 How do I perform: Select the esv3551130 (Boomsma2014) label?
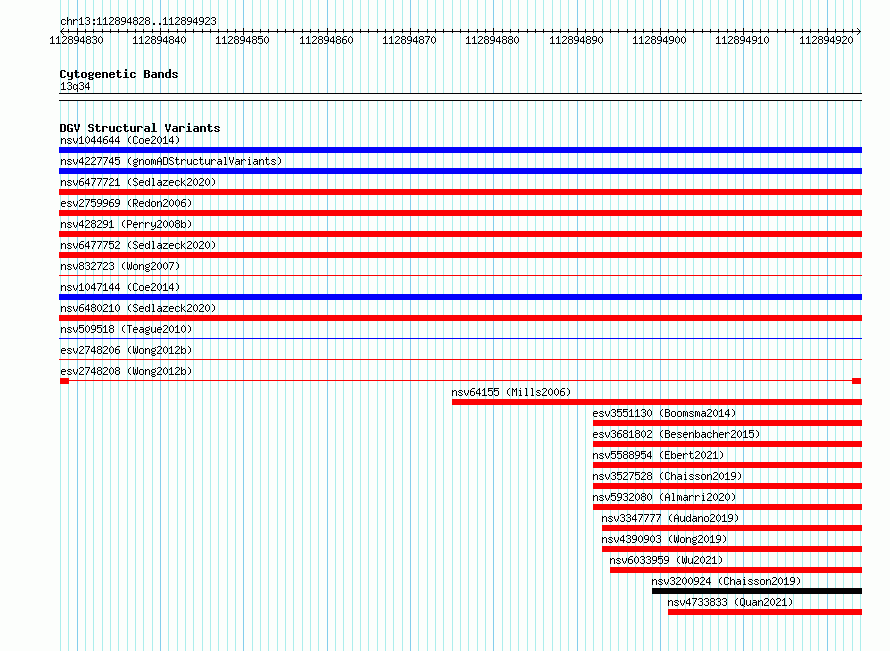pyautogui.click(x=664, y=413)
